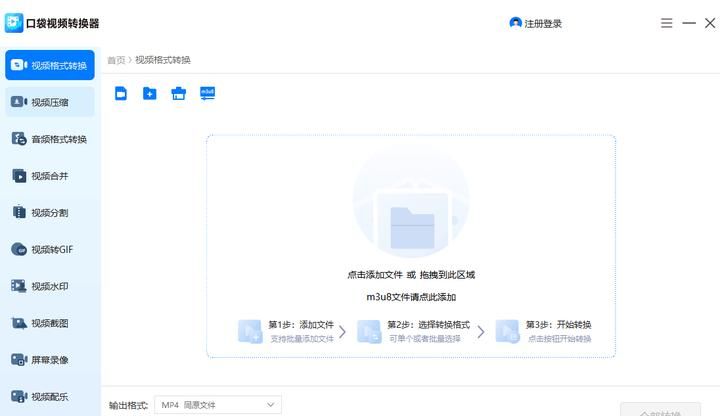720x416 pixels.
Task: Open the 视频转GIF sidebar item
Action: tap(50, 249)
